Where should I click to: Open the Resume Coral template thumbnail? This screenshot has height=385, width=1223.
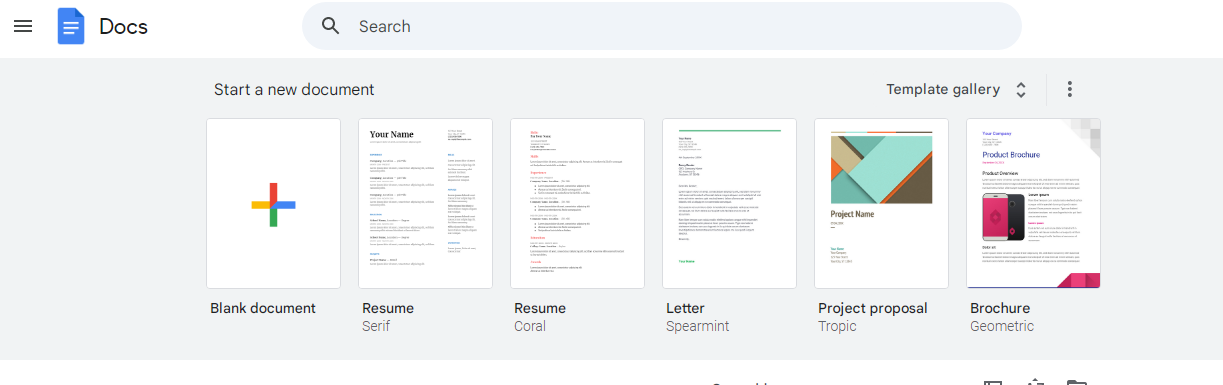(577, 203)
